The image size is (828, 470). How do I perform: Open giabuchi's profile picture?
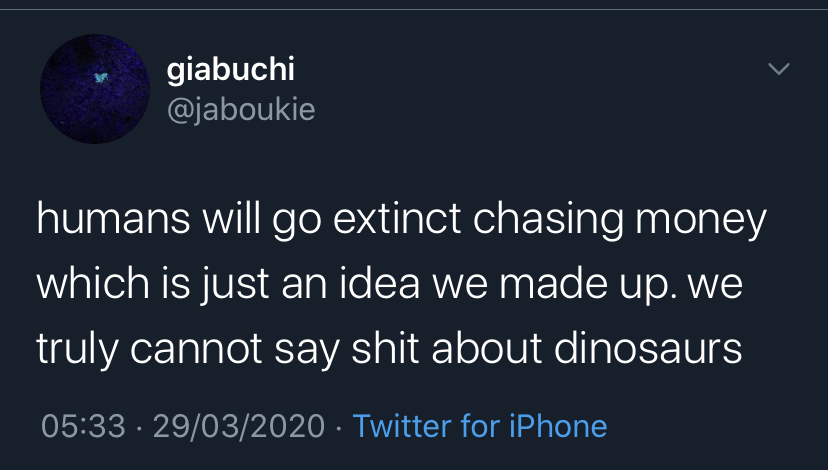coord(95,89)
